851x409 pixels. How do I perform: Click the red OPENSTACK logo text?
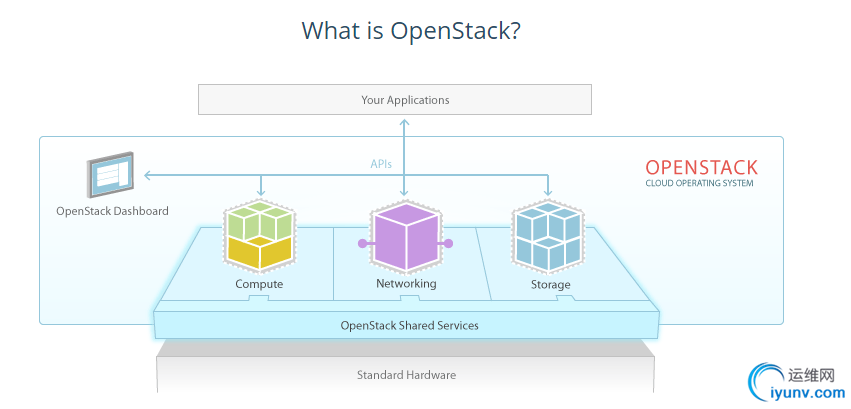[701, 167]
